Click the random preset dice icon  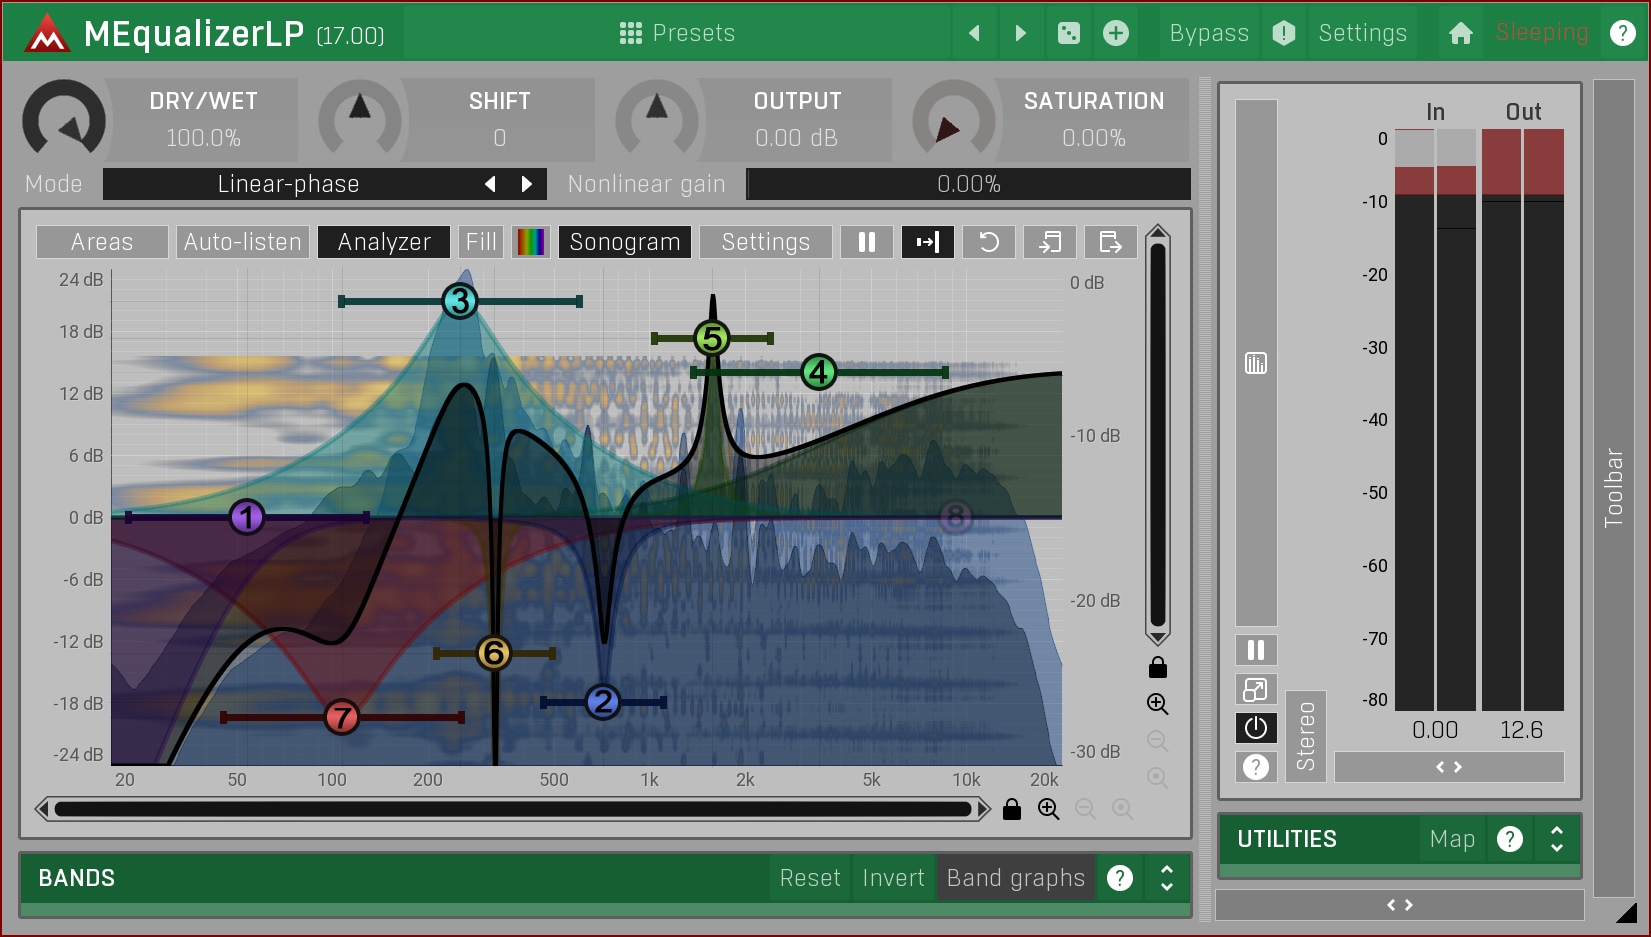[x=1068, y=33]
